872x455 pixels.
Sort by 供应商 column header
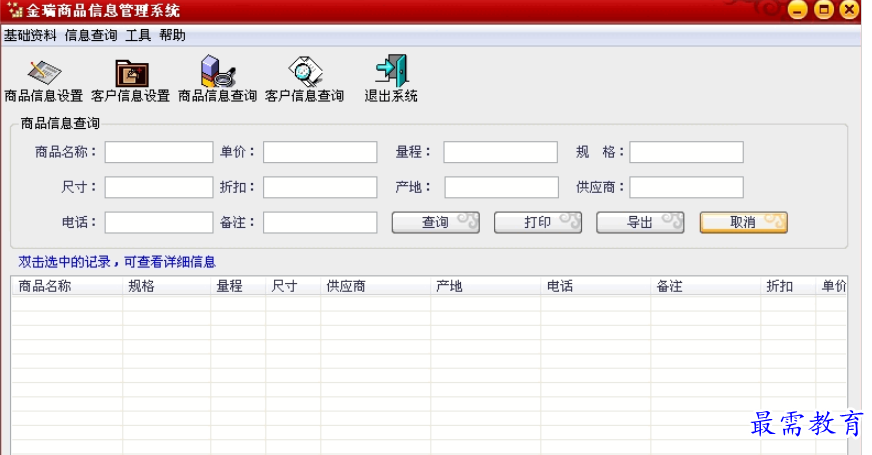tap(375, 286)
